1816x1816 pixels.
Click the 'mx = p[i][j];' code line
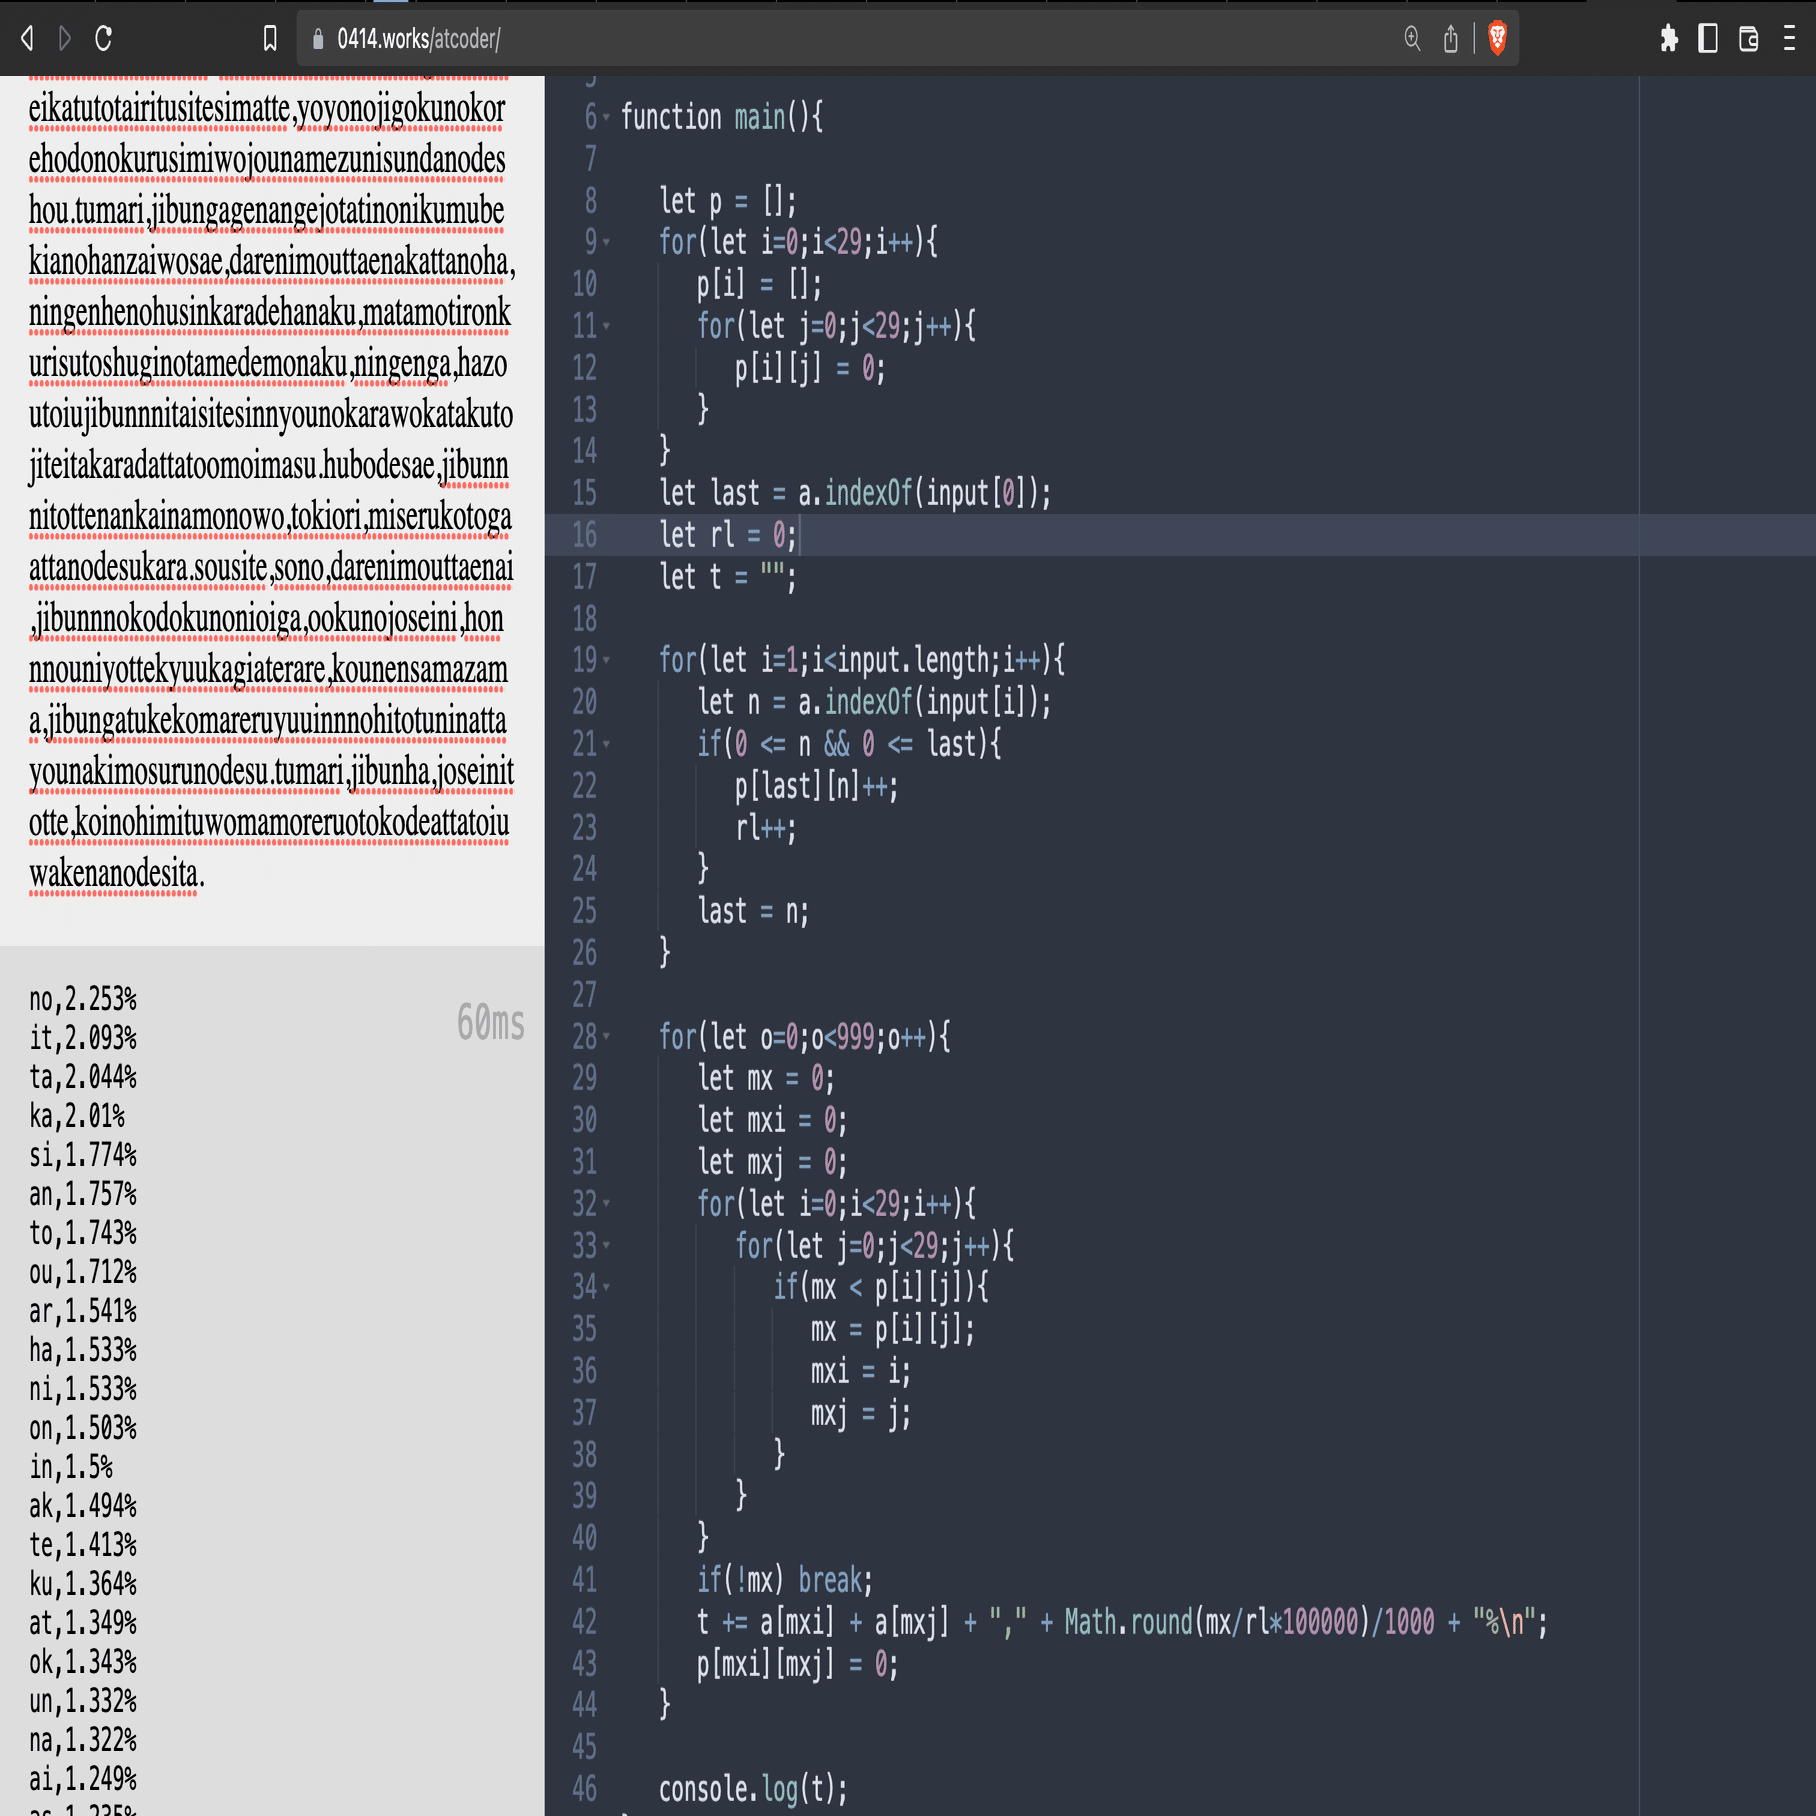pos(892,1329)
